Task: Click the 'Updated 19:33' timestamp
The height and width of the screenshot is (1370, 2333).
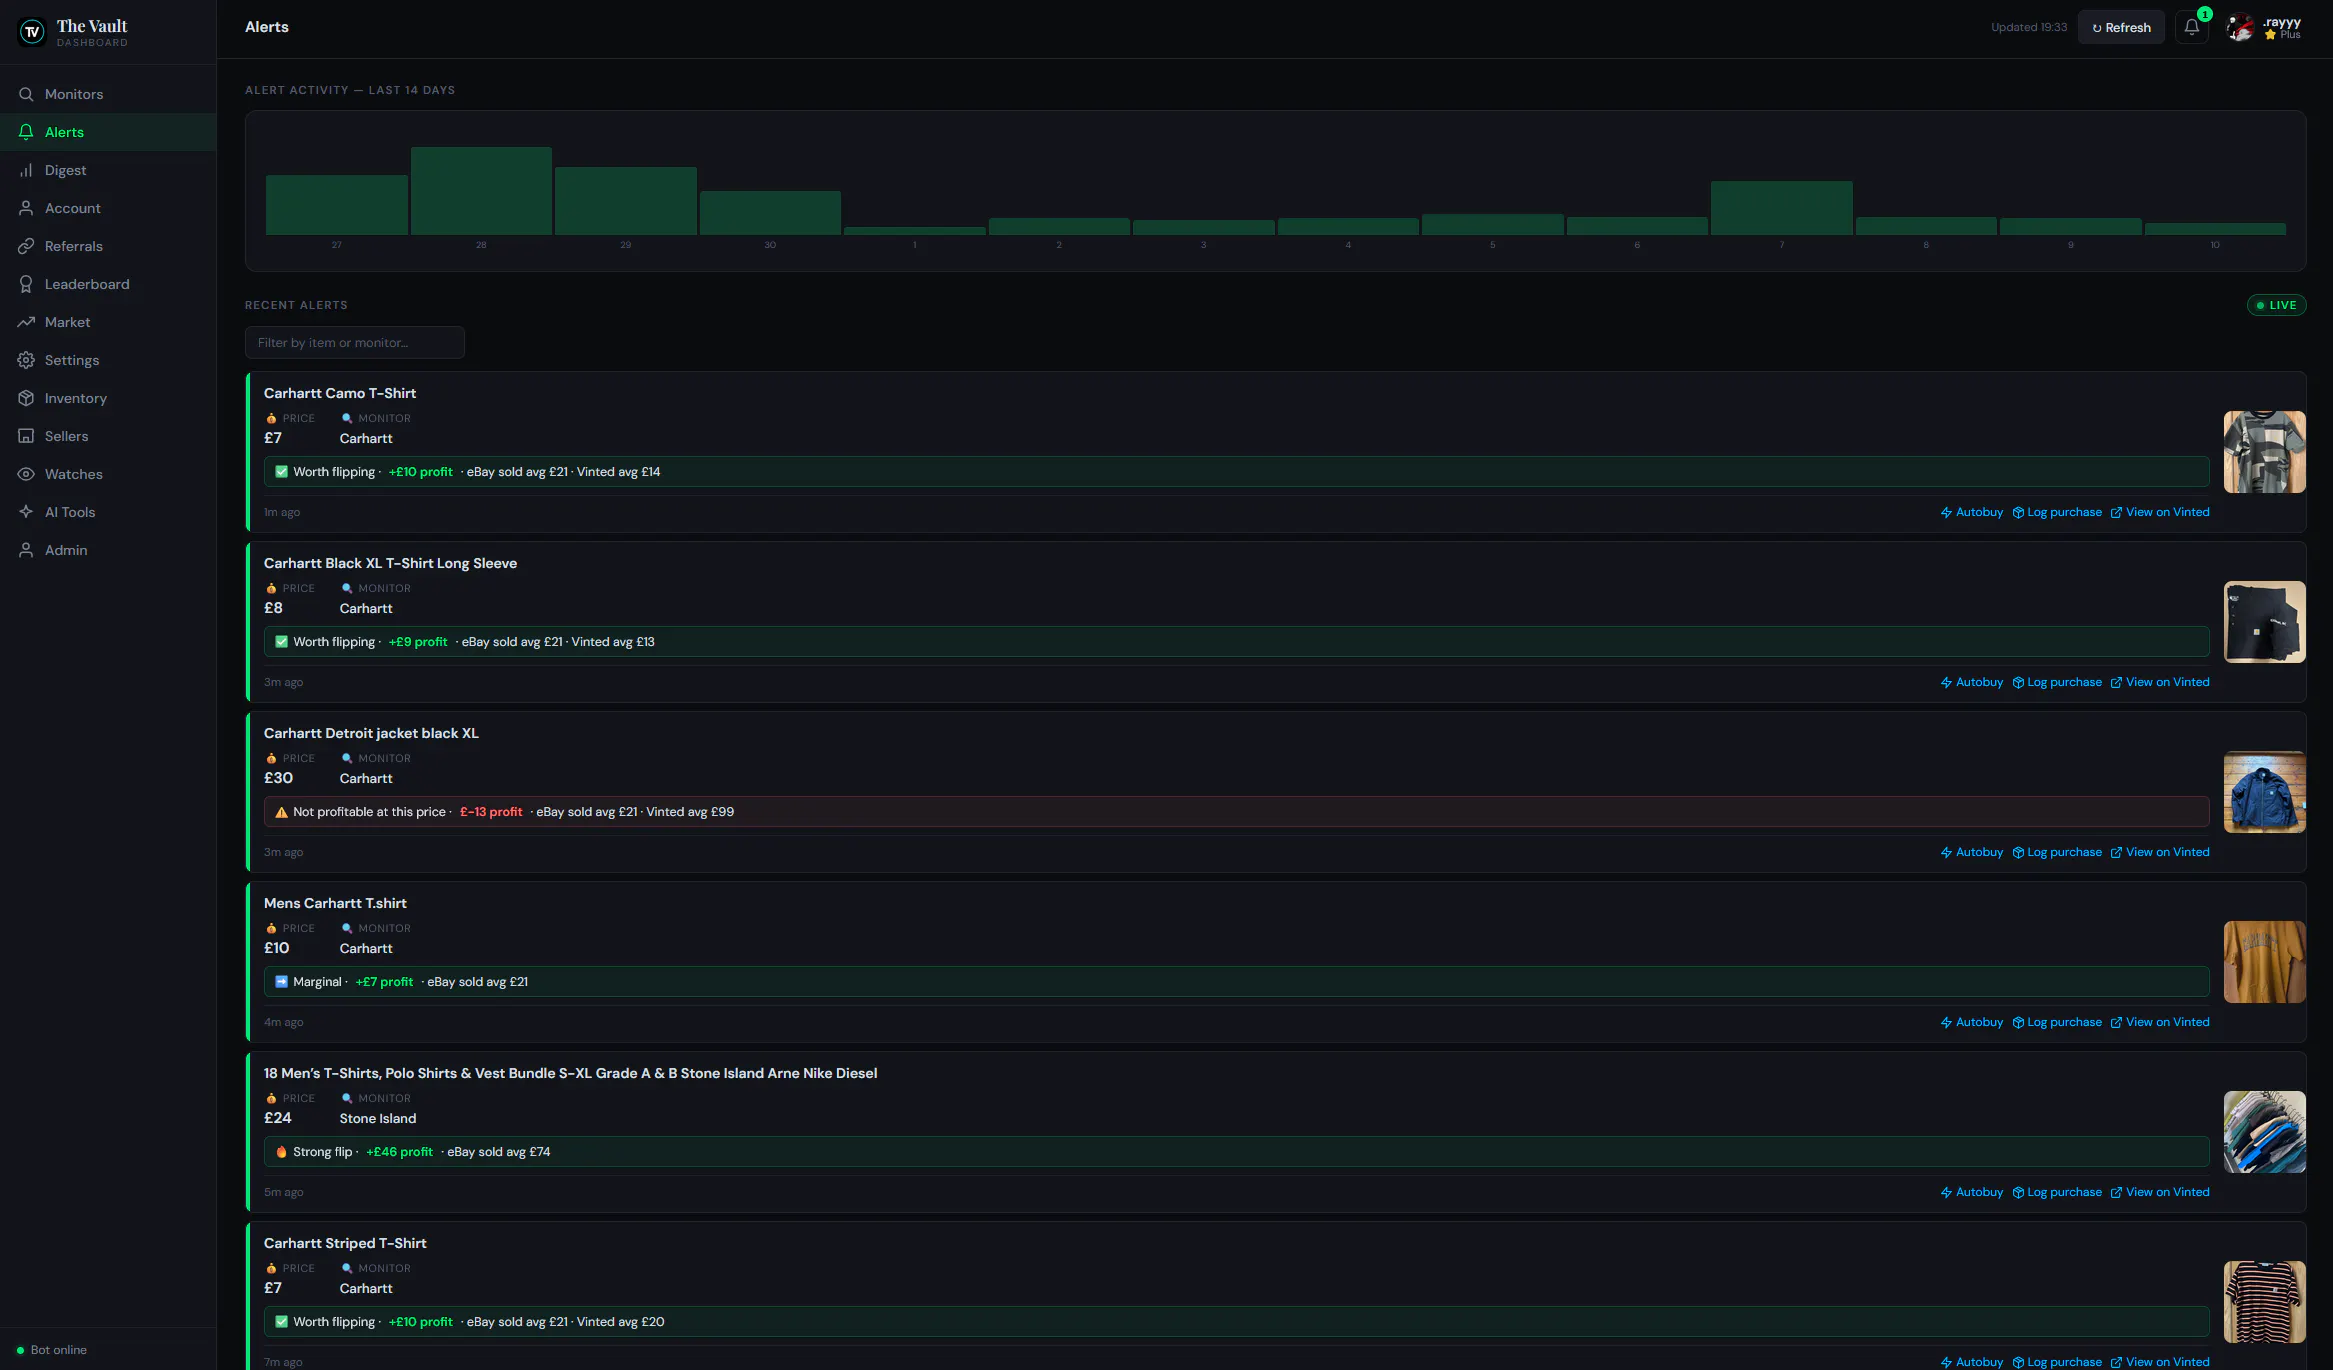Action: (2028, 27)
